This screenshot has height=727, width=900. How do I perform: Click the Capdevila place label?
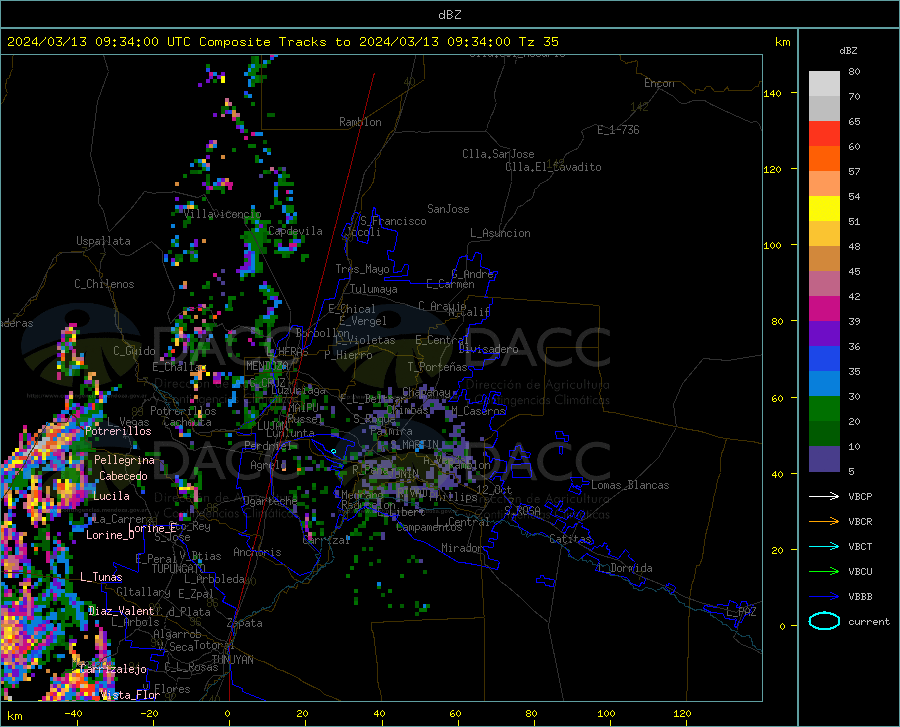295,231
